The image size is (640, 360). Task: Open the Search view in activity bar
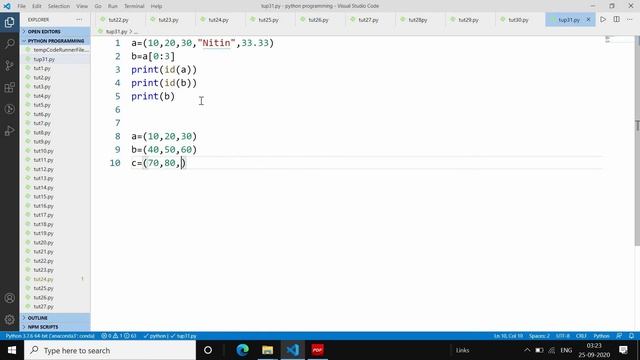pyautogui.click(x=9, y=44)
